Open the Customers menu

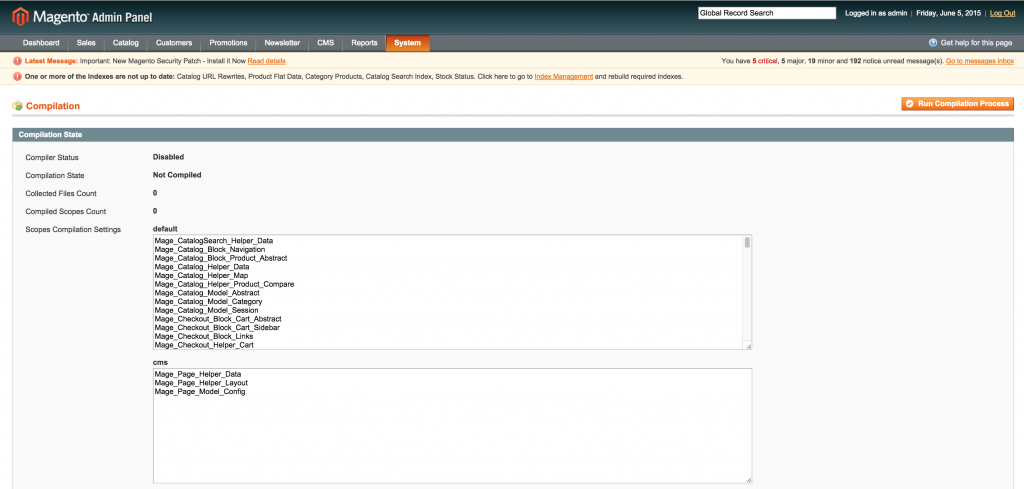[x=174, y=43]
